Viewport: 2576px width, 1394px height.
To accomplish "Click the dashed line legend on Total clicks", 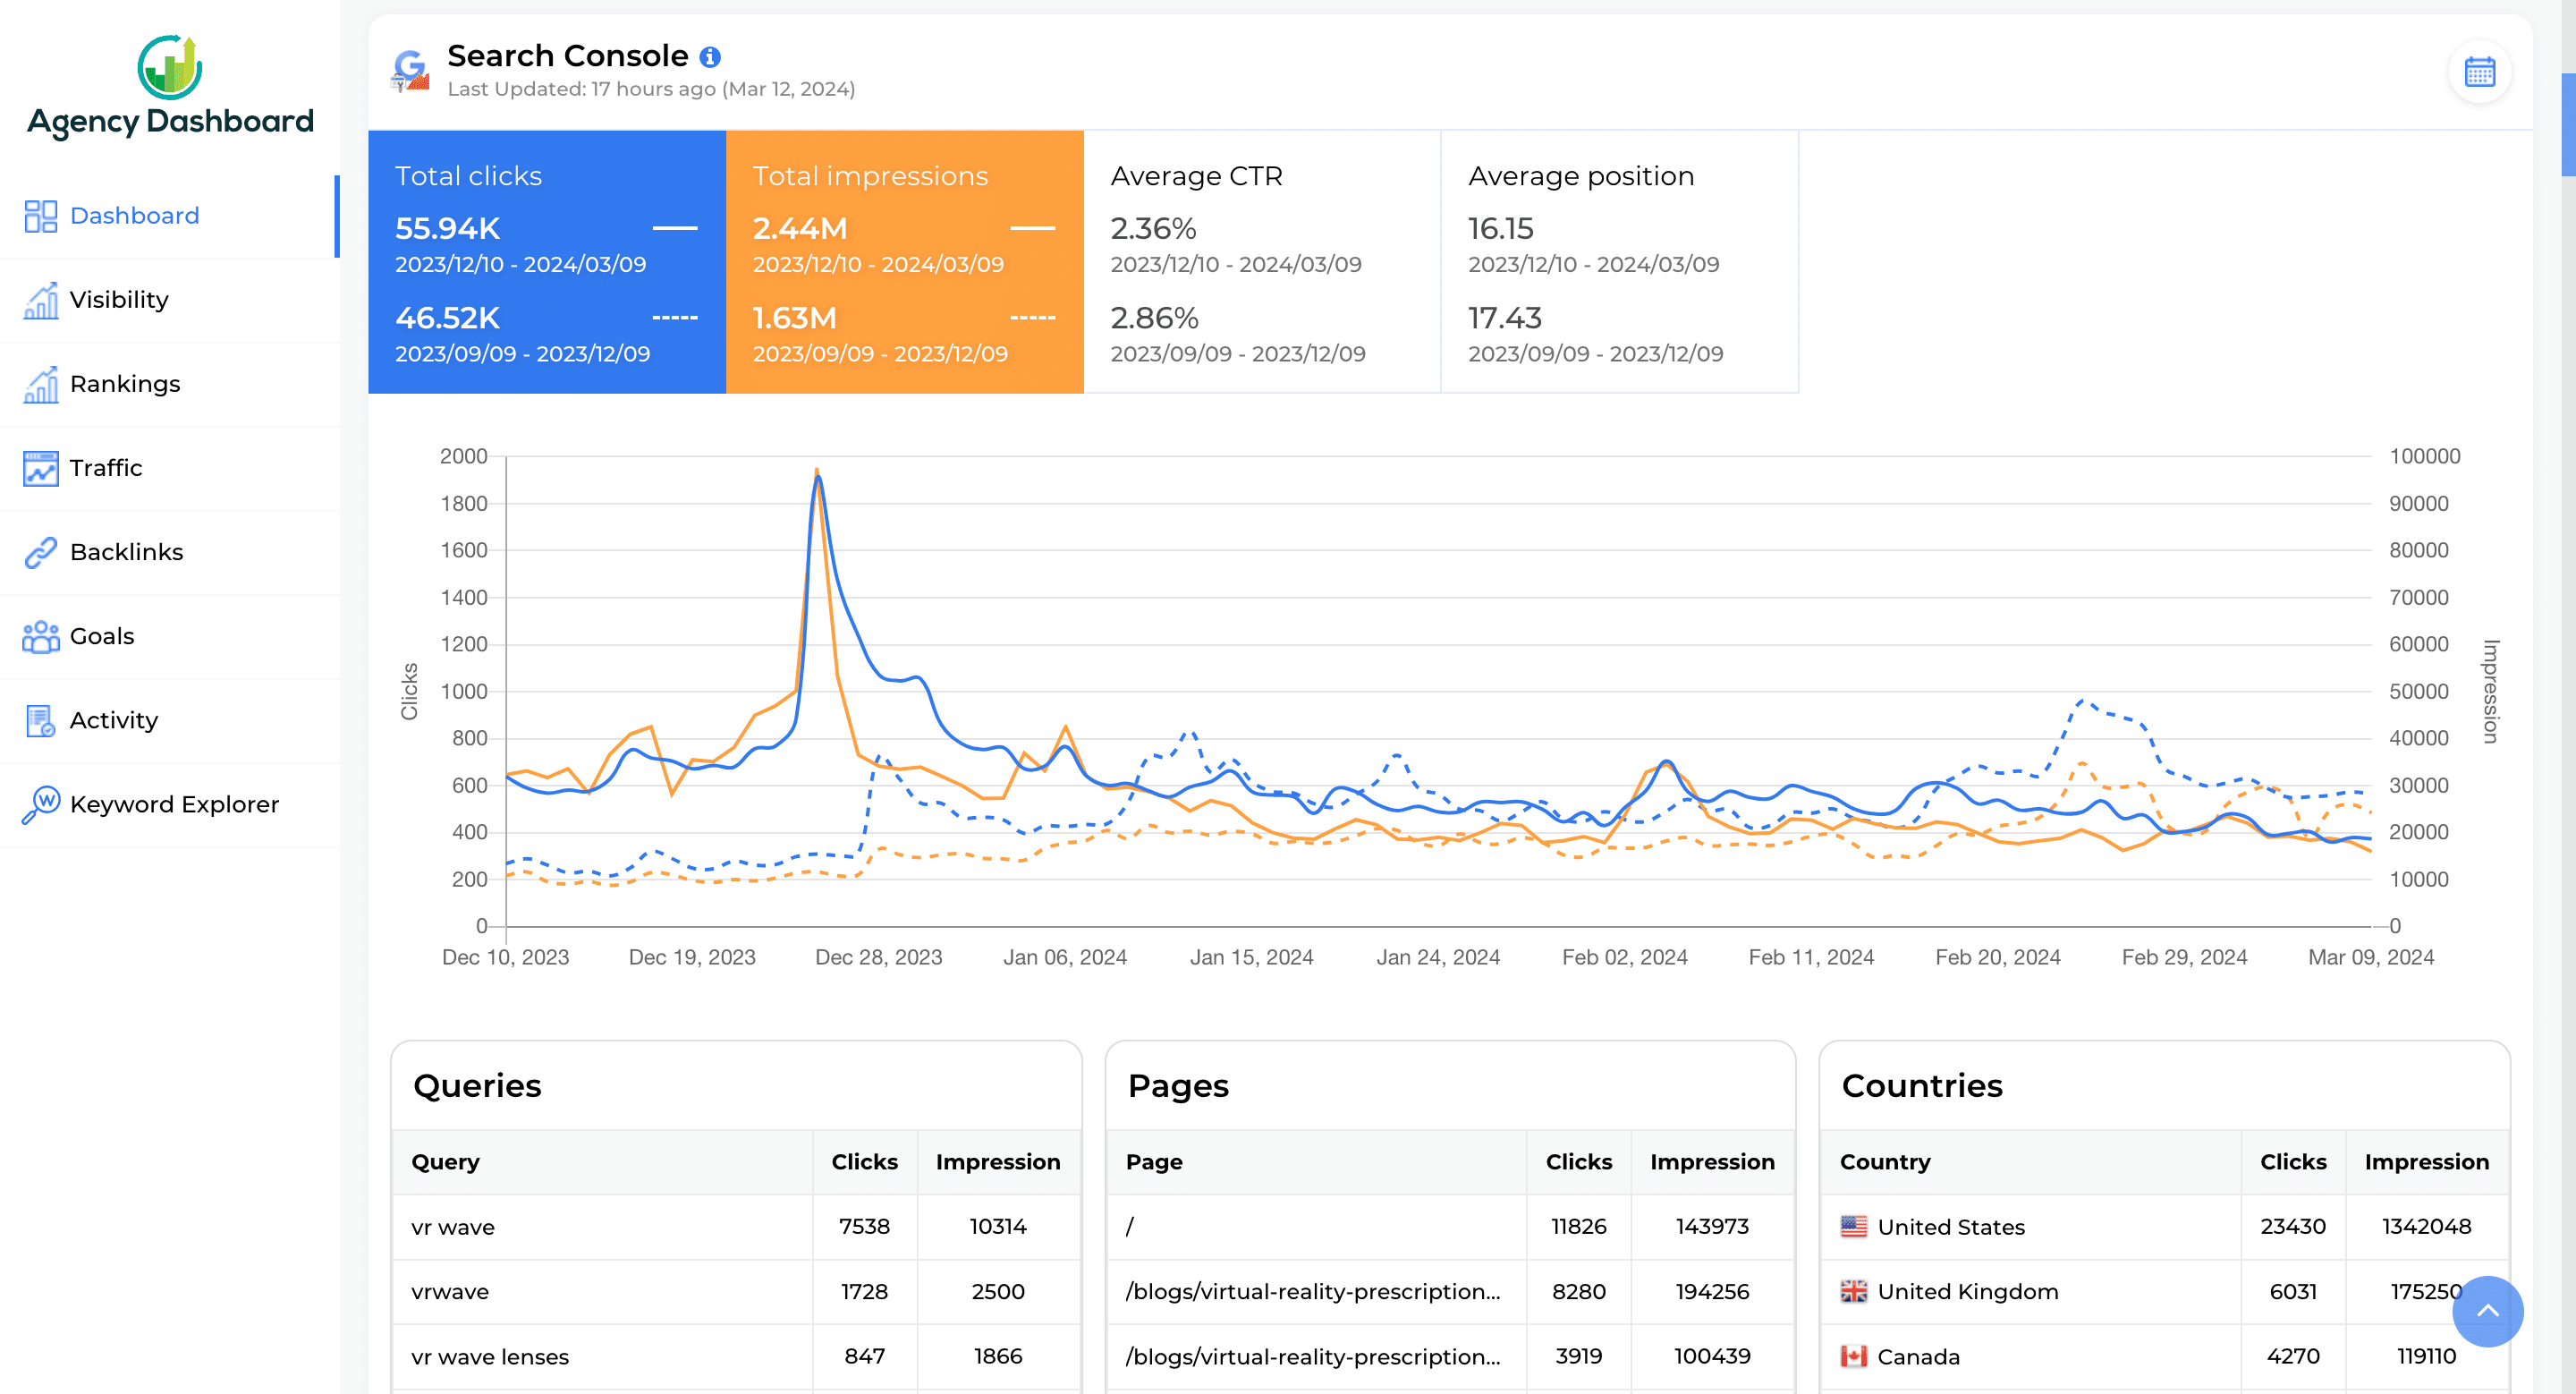I will point(675,318).
